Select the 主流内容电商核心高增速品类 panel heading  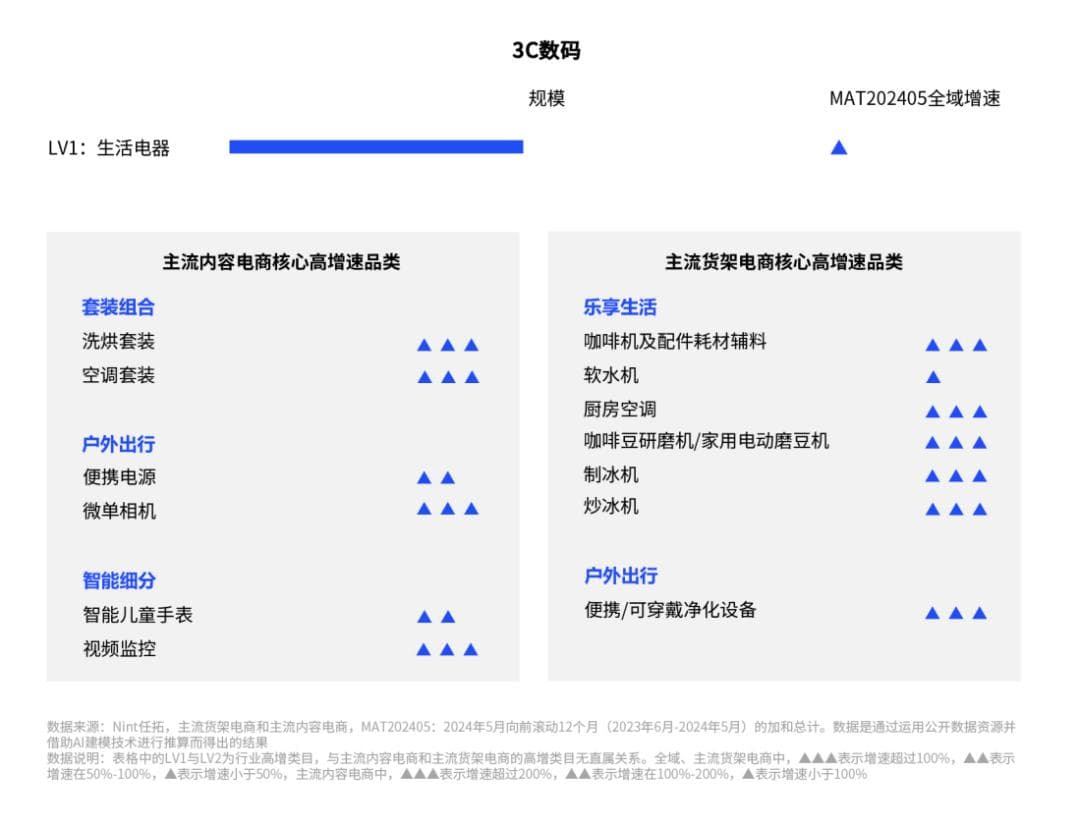tap(281, 262)
